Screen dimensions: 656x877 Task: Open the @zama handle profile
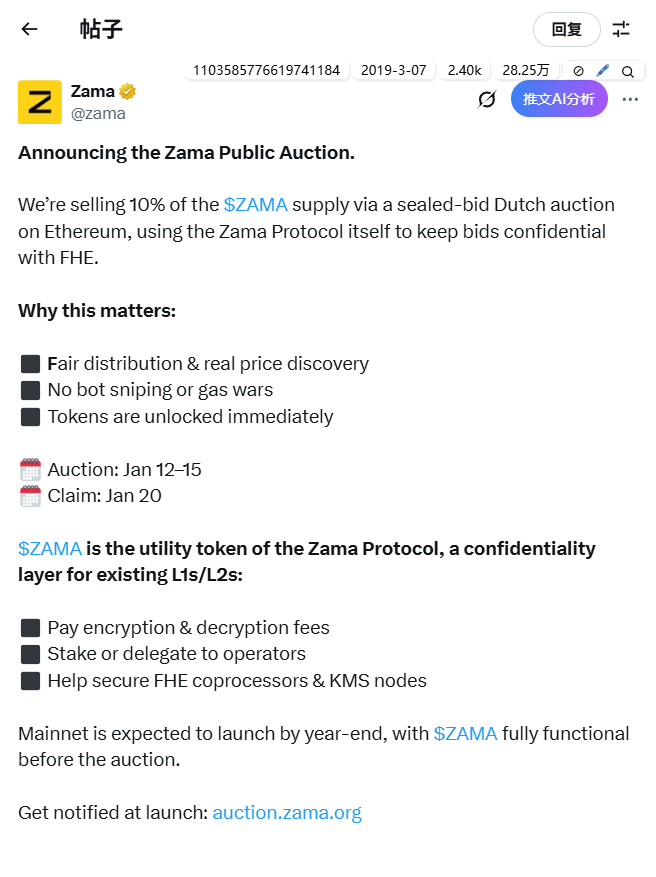coord(98,113)
